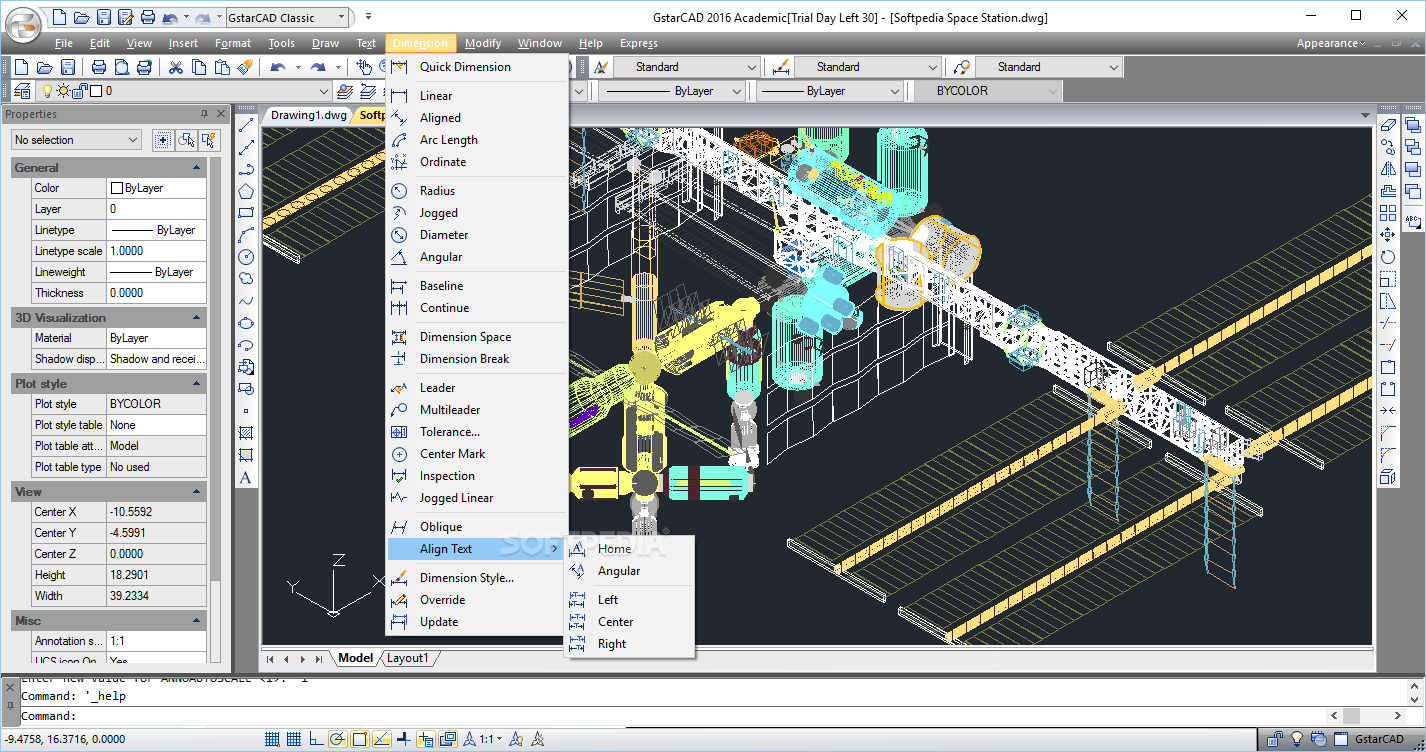Select the Scale tool
1426x752 pixels.
(x=1387, y=279)
